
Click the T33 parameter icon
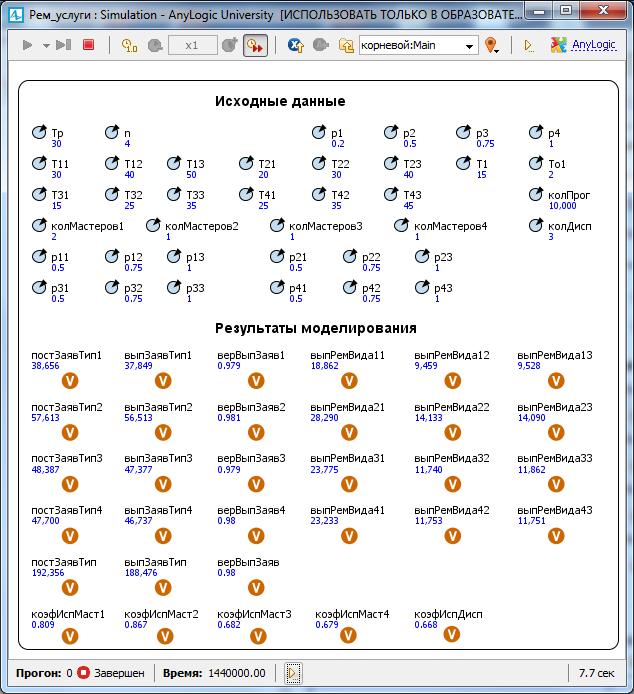pyautogui.click(x=174, y=194)
